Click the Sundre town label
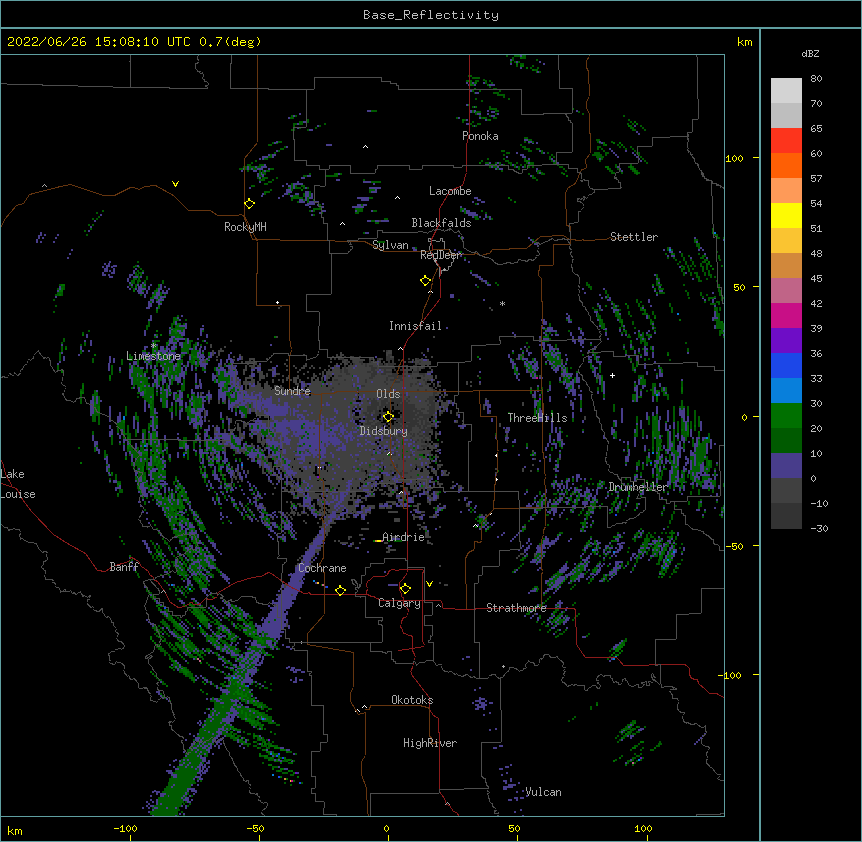 (x=292, y=391)
